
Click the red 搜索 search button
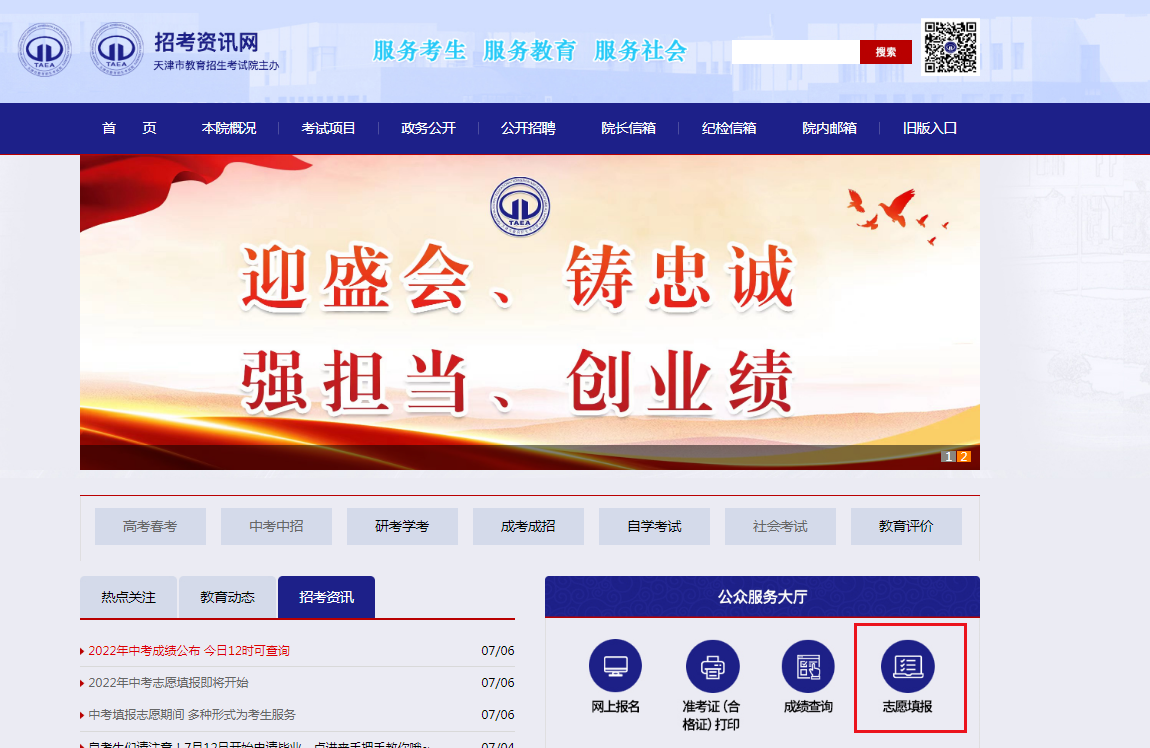[x=885, y=52]
